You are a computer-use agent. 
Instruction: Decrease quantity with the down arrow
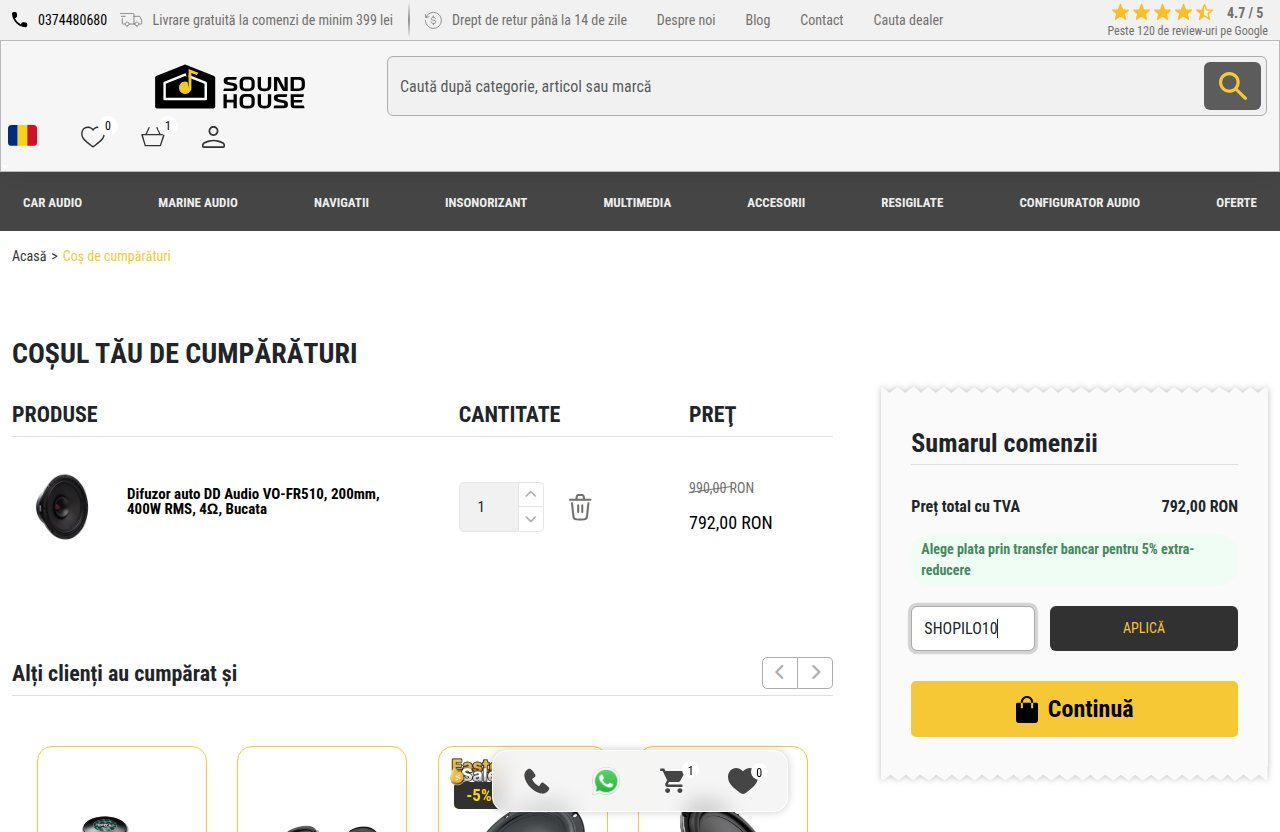pos(531,519)
